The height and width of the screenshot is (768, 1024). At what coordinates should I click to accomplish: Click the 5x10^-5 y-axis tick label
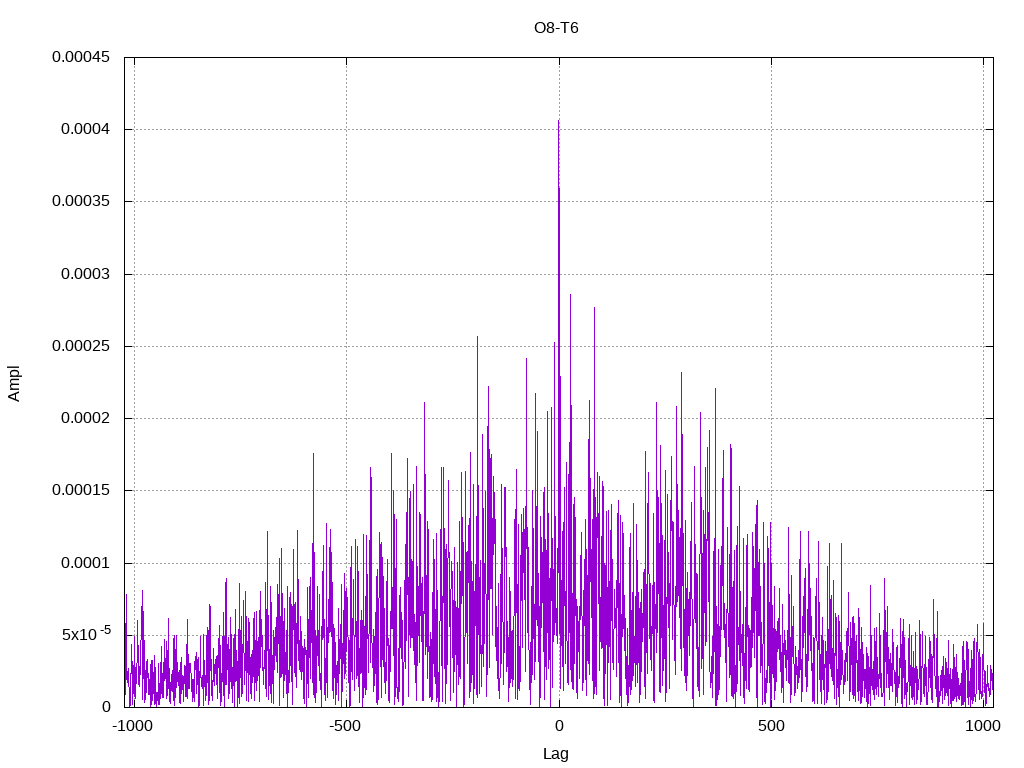click(86, 633)
